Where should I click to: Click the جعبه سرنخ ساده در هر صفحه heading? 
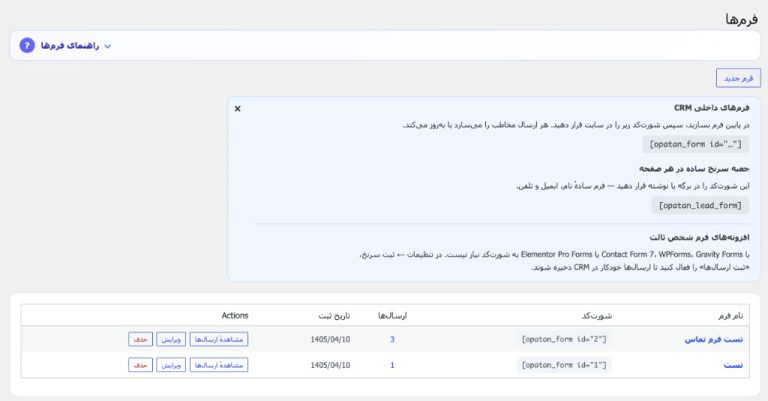(x=694, y=168)
